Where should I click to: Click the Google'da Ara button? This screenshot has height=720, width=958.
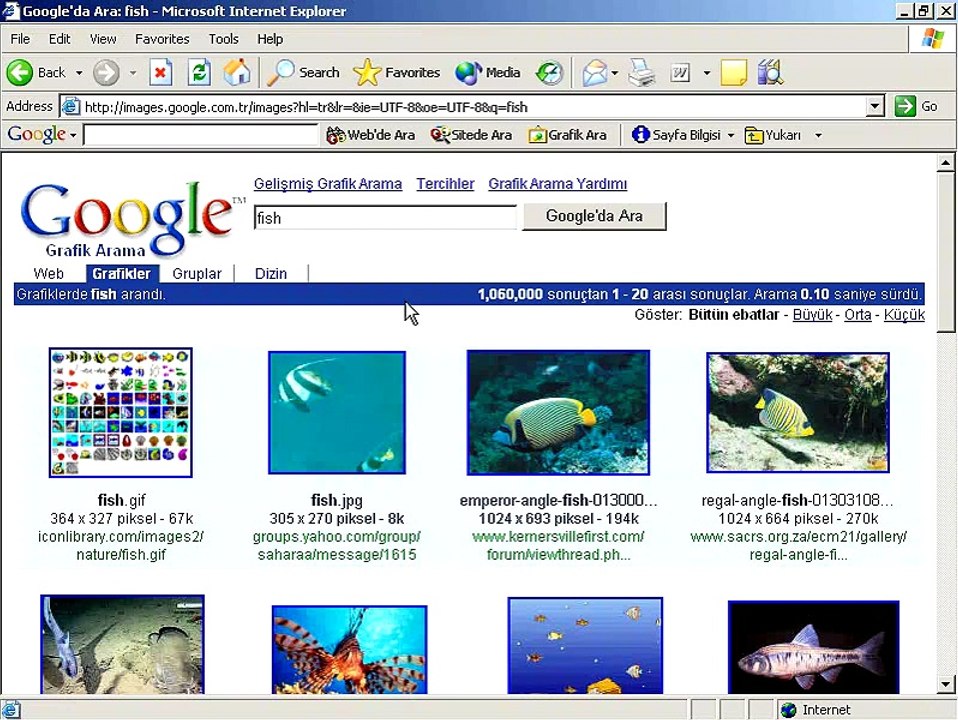[x=594, y=216]
